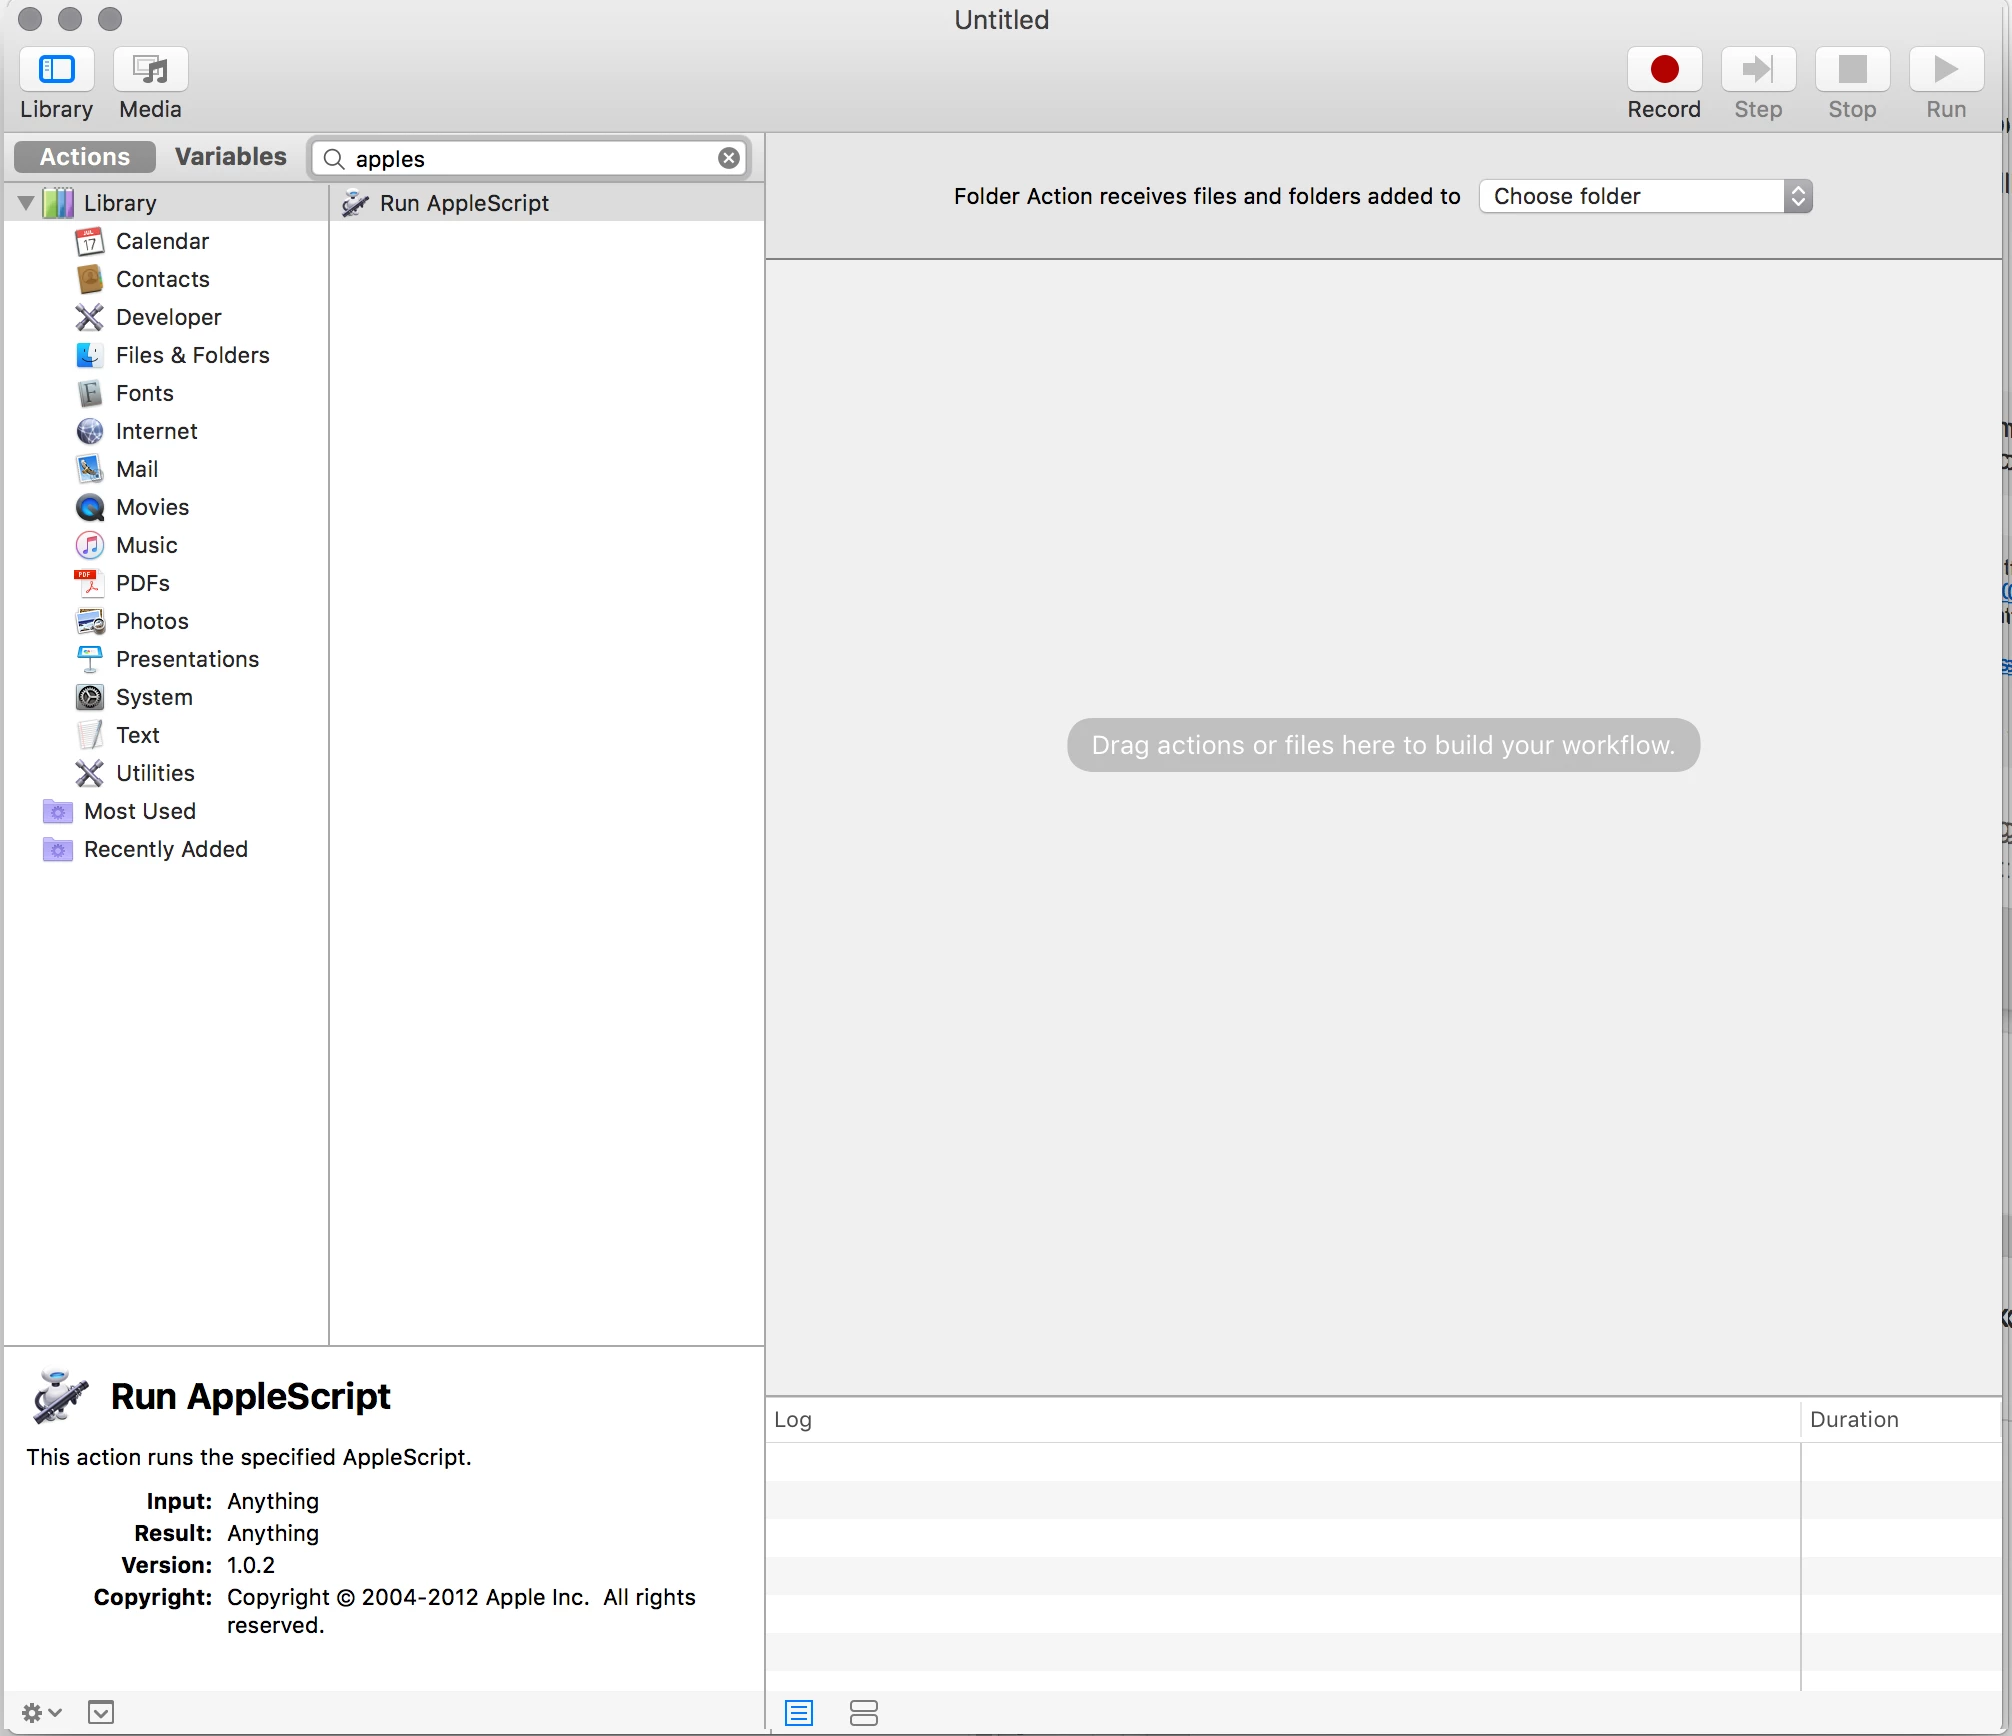Select the Files & Folders category
This screenshot has height=1736, width=2012.
pos(192,355)
